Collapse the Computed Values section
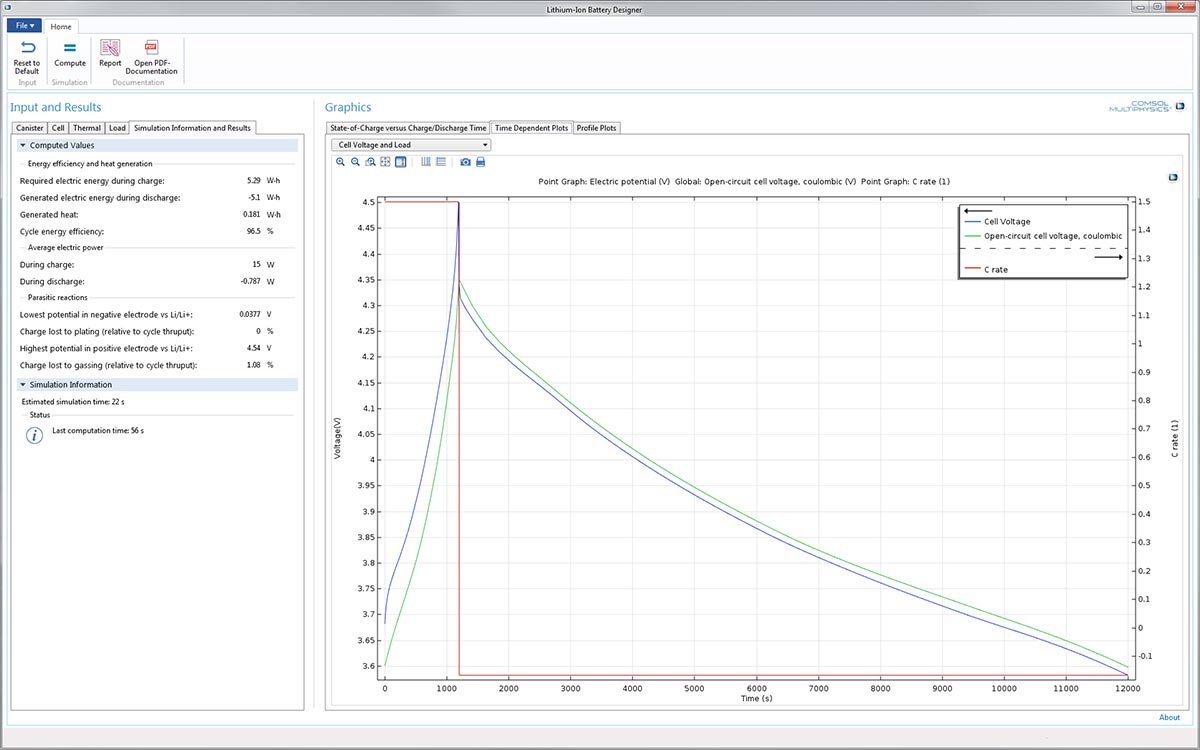The width and height of the screenshot is (1200, 750). [22, 145]
